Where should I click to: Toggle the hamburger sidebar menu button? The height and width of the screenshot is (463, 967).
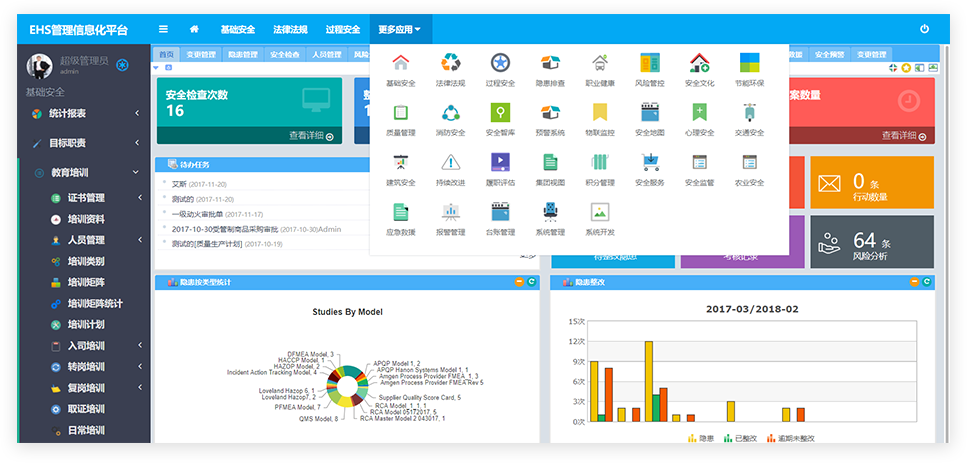click(163, 30)
